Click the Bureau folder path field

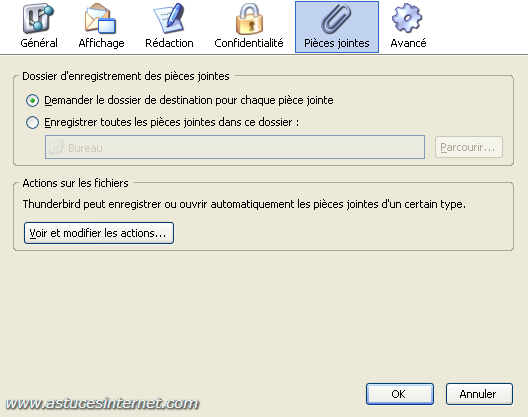(x=235, y=147)
